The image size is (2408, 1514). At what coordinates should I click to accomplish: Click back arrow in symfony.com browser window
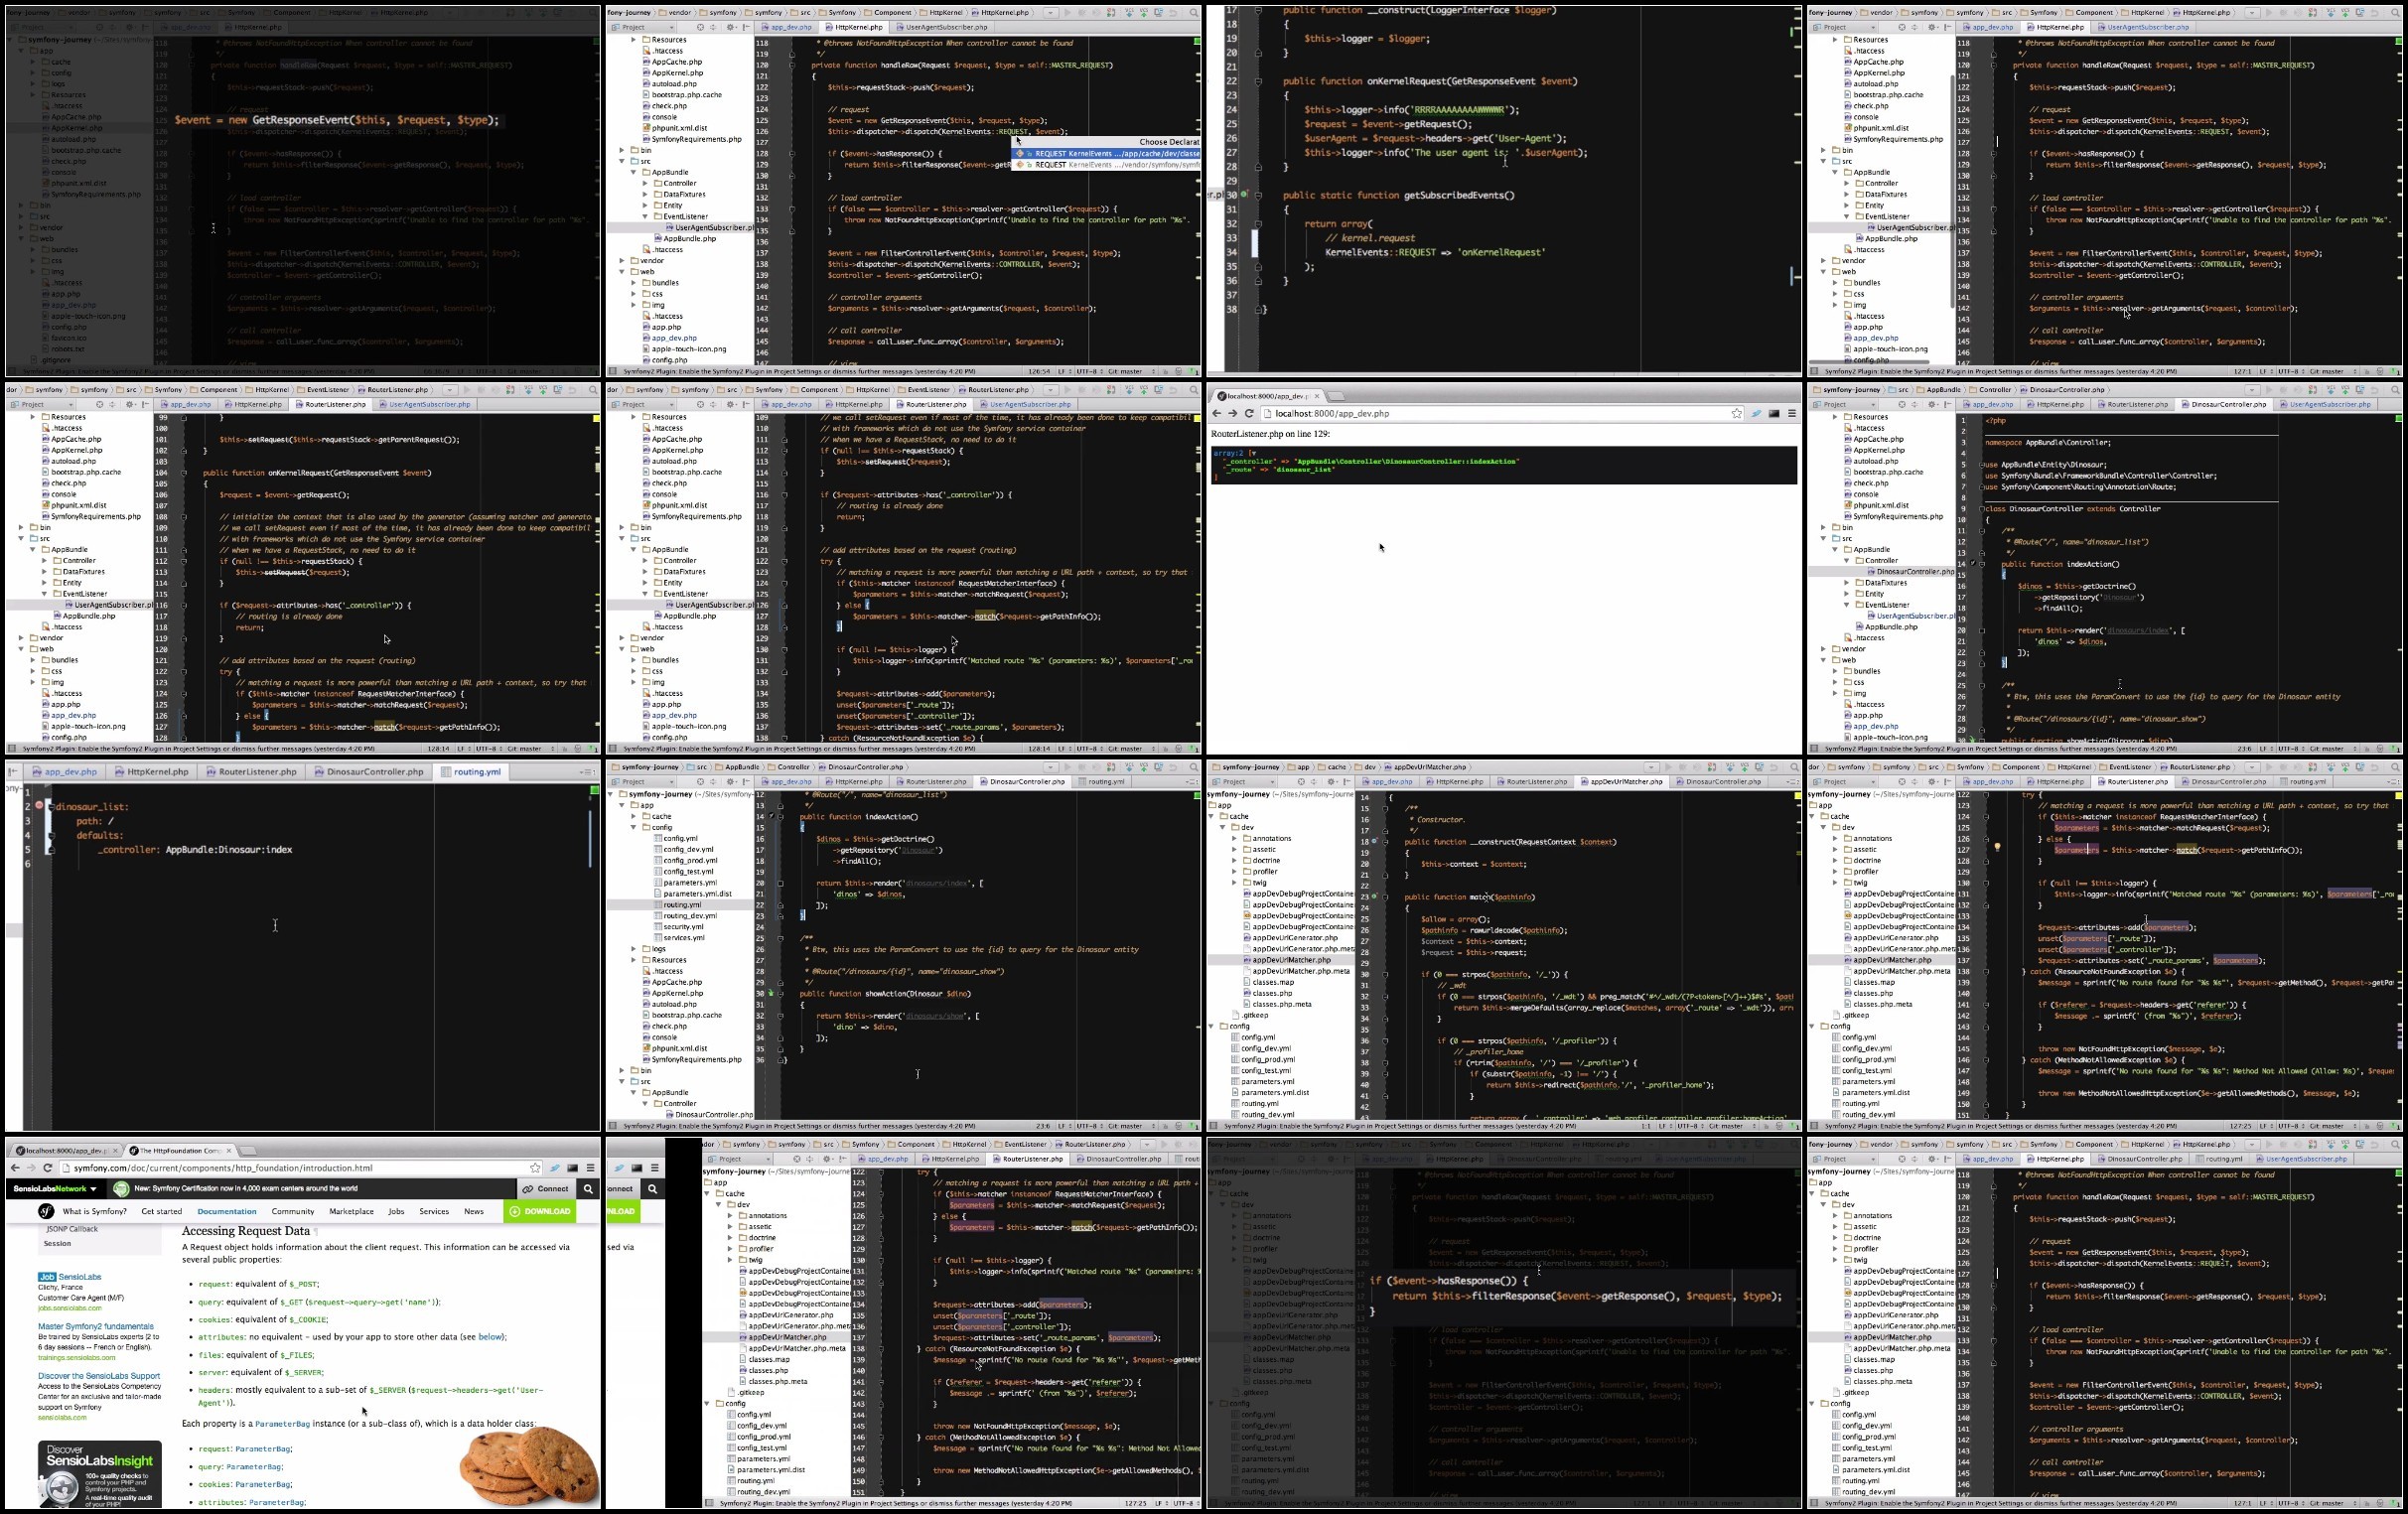point(15,1168)
